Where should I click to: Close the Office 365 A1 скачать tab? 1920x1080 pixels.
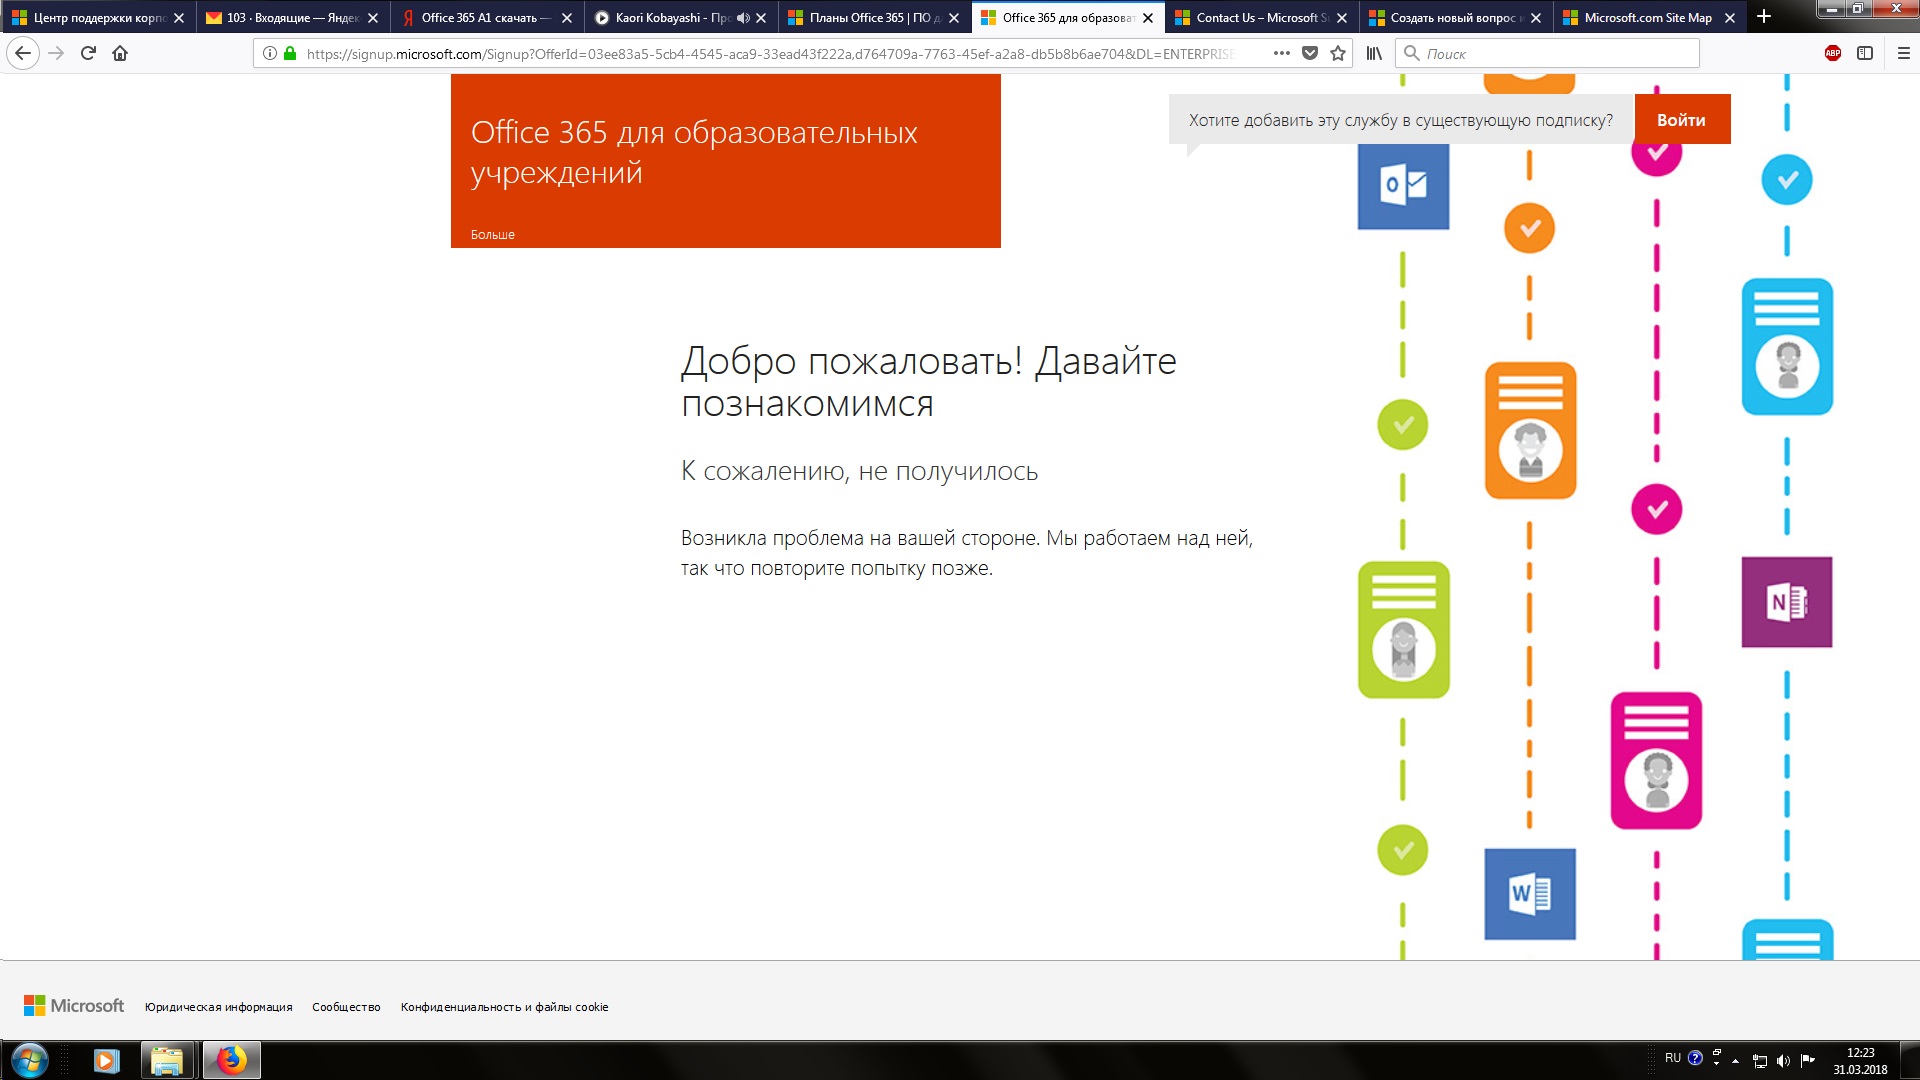click(x=567, y=18)
